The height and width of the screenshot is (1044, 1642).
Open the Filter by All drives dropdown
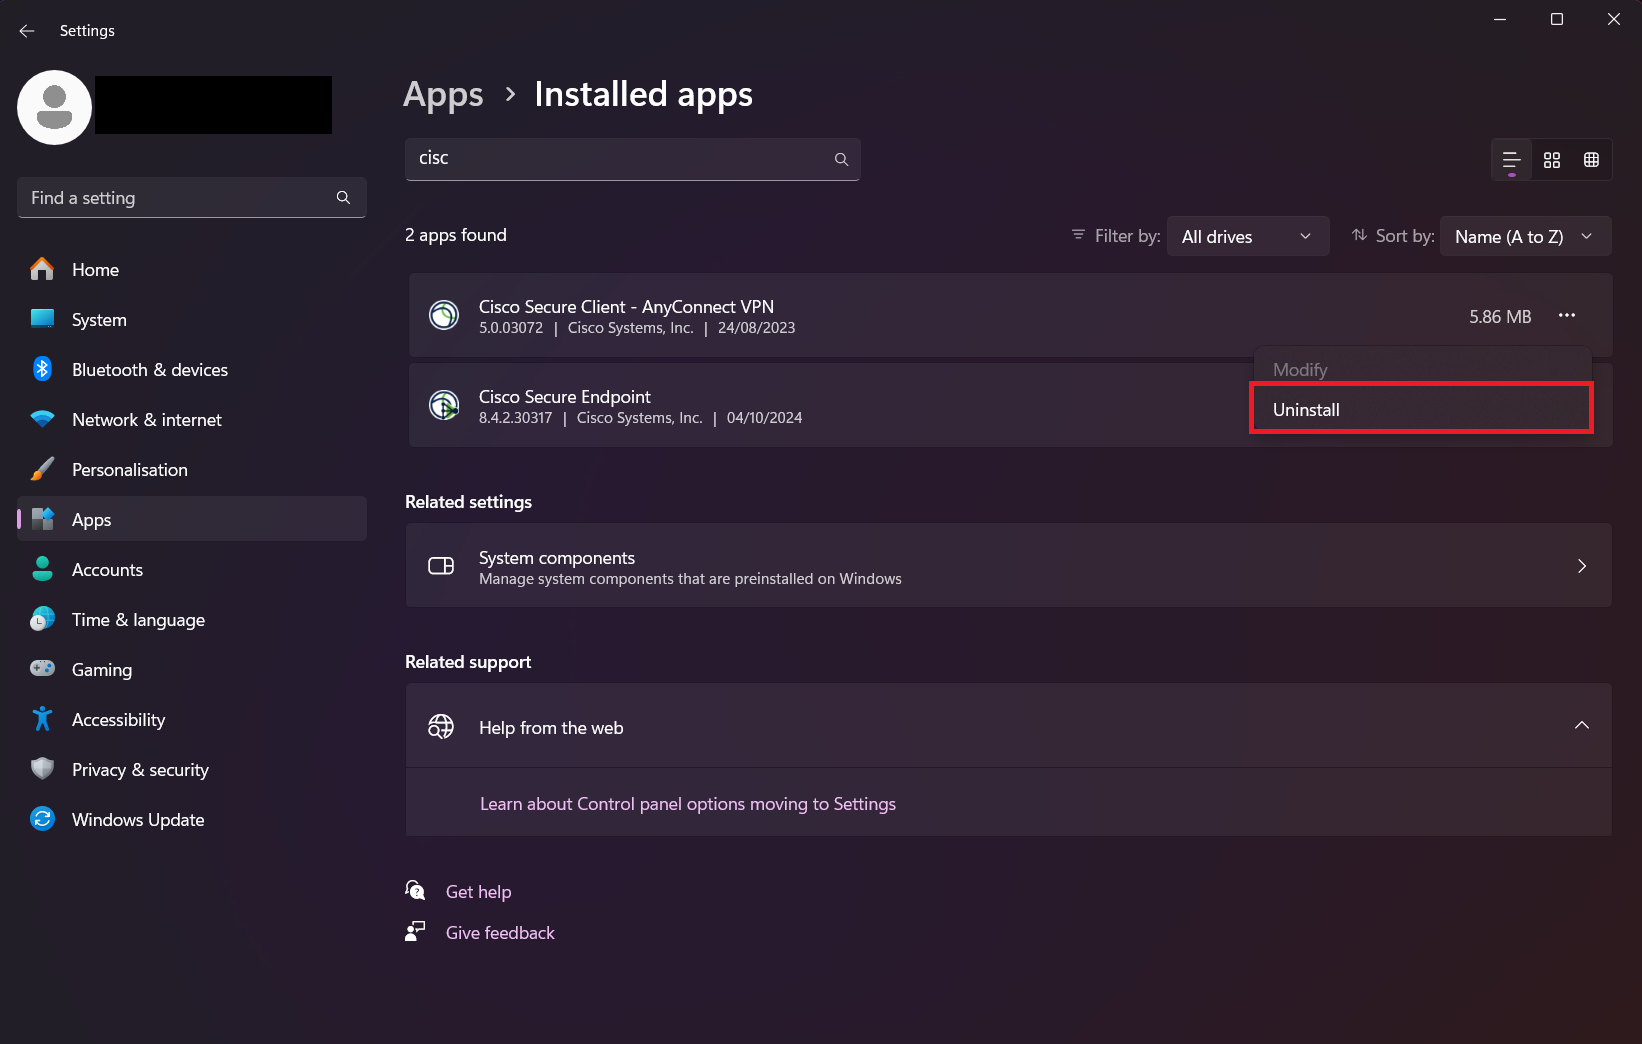click(1247, 237)
